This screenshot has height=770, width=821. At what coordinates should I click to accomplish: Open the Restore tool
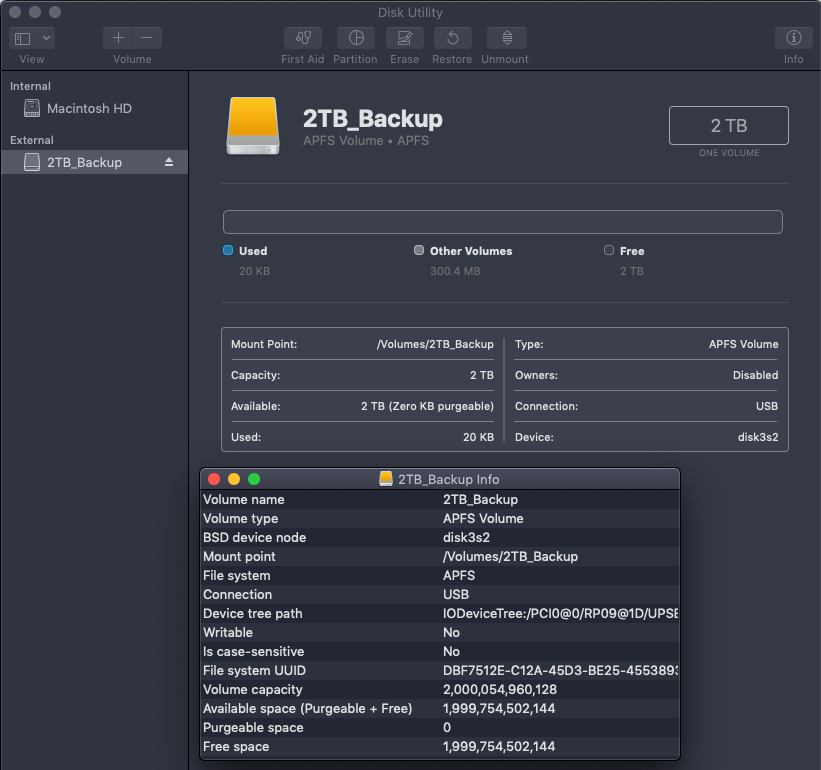(x=451, y=38)
